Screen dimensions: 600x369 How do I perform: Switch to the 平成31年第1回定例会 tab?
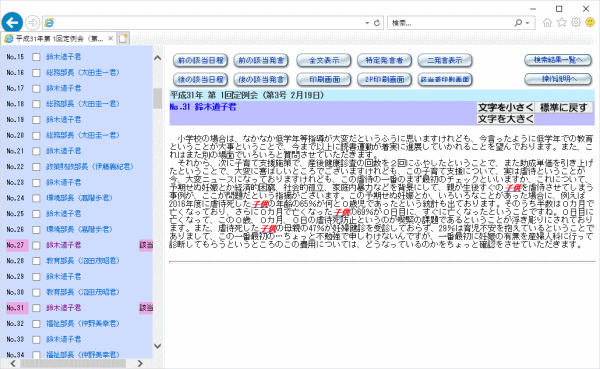pos(59,38)
